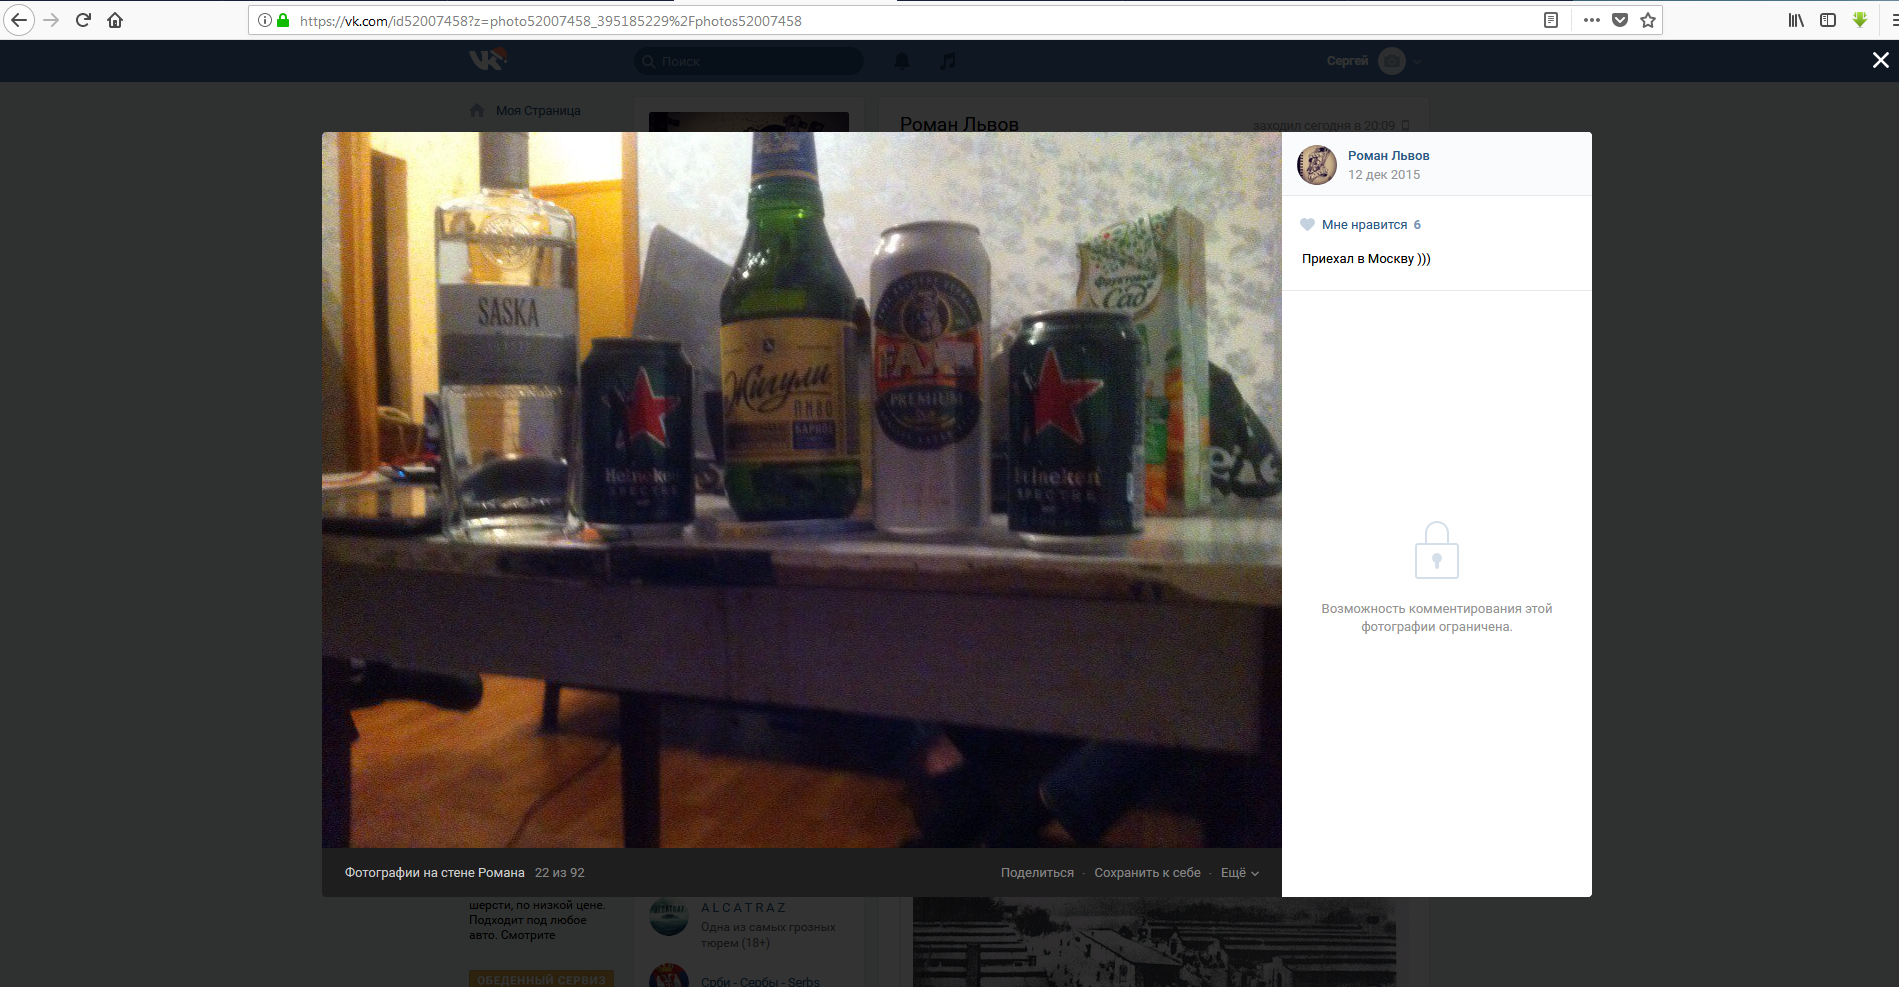Image resolution: width=1899 pixels, height=987 pixels.
Task: Open Firefox library icon
Action: click(1796, 20)
